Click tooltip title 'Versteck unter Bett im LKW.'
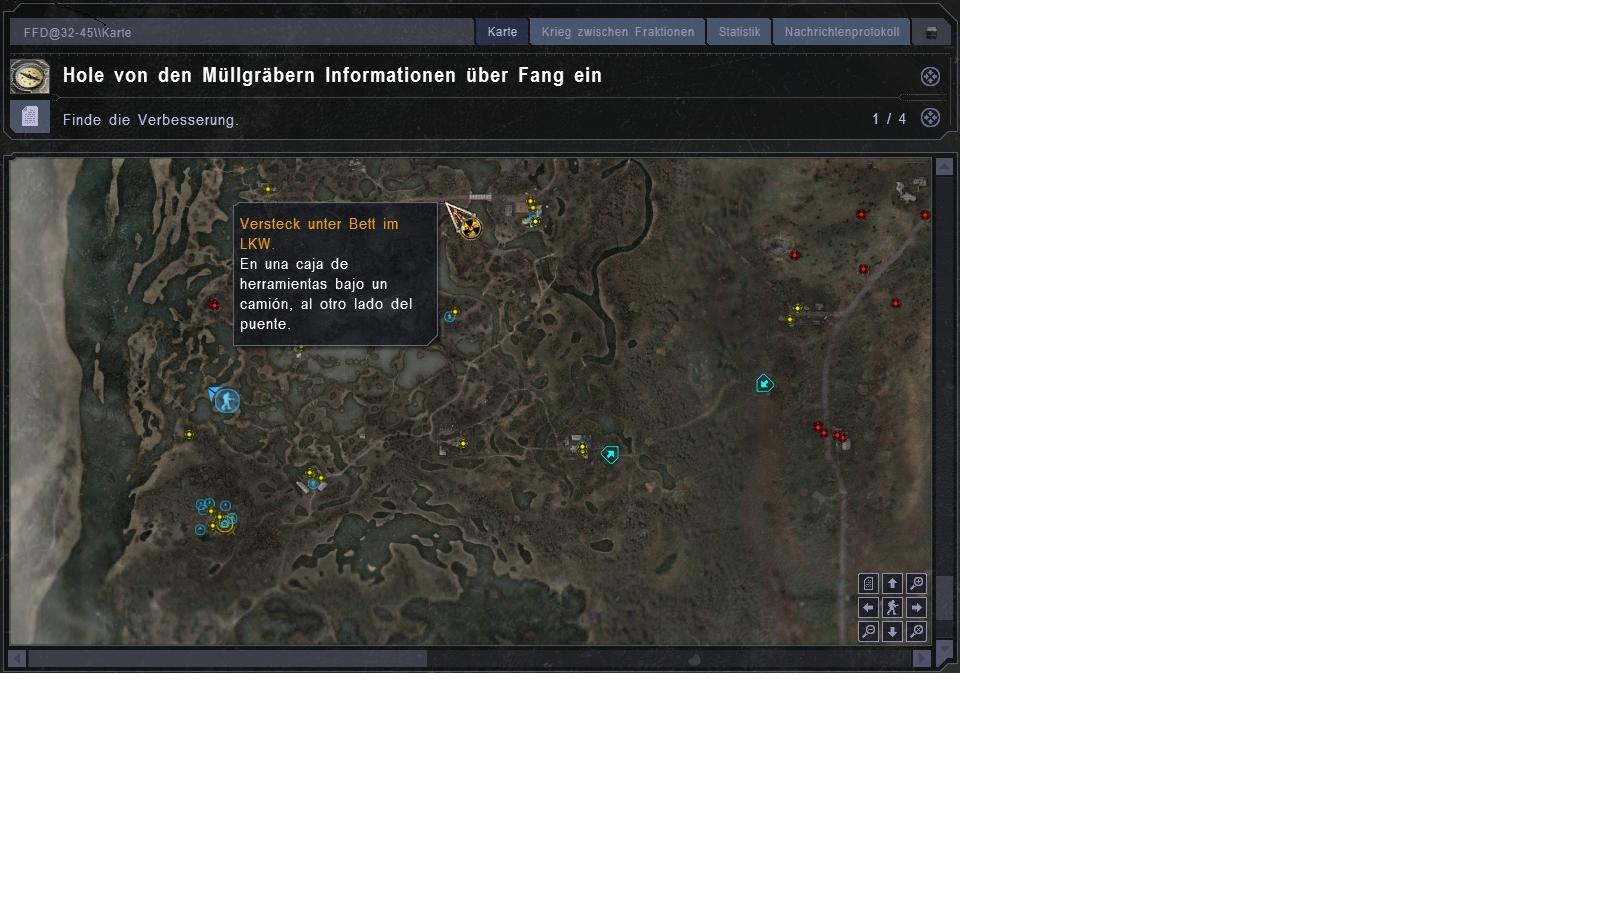1614x897 pixels. (319, 234)
